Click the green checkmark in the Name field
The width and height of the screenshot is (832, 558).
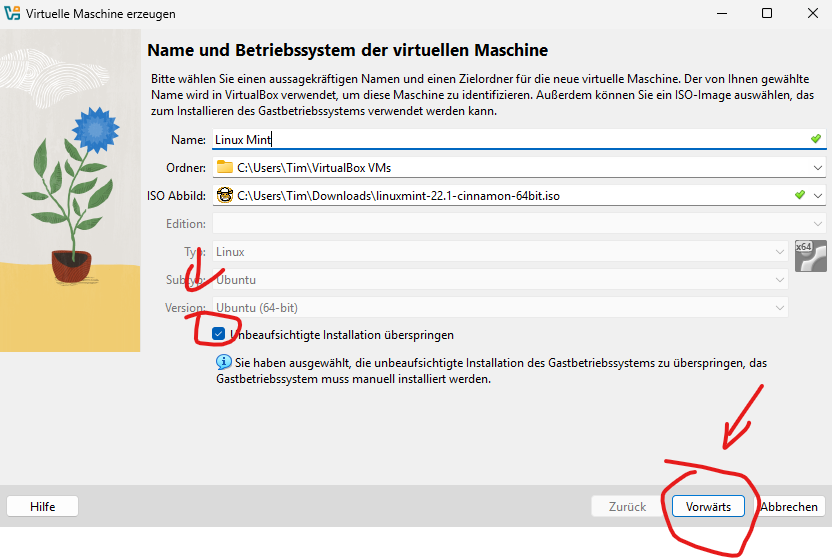pos(816,139)
